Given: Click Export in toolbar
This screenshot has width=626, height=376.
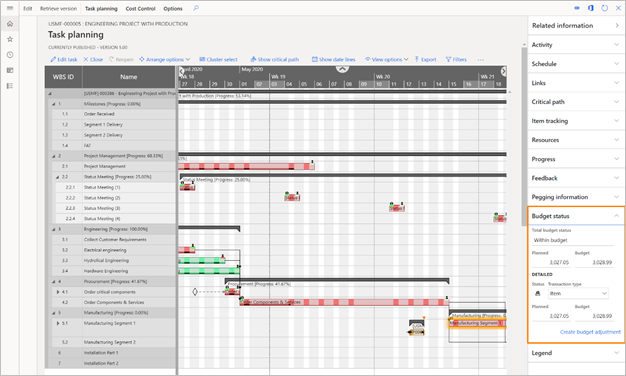Looking at the screenshot, I should click(425, 59).
